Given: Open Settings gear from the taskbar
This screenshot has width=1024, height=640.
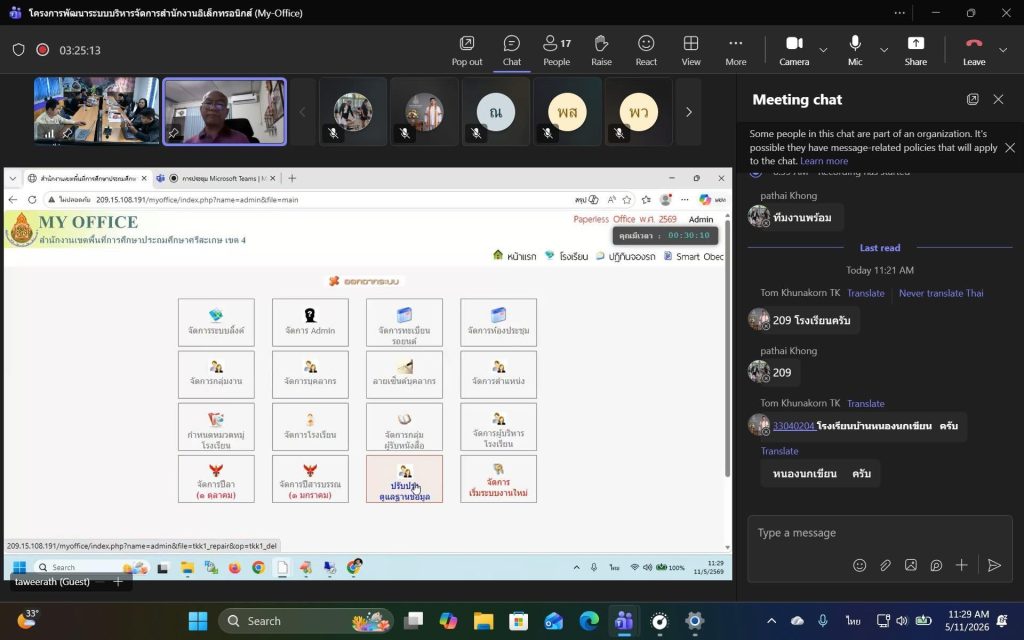Looking at the screenshot, I should pyautogui.click(x=695, y=620).
